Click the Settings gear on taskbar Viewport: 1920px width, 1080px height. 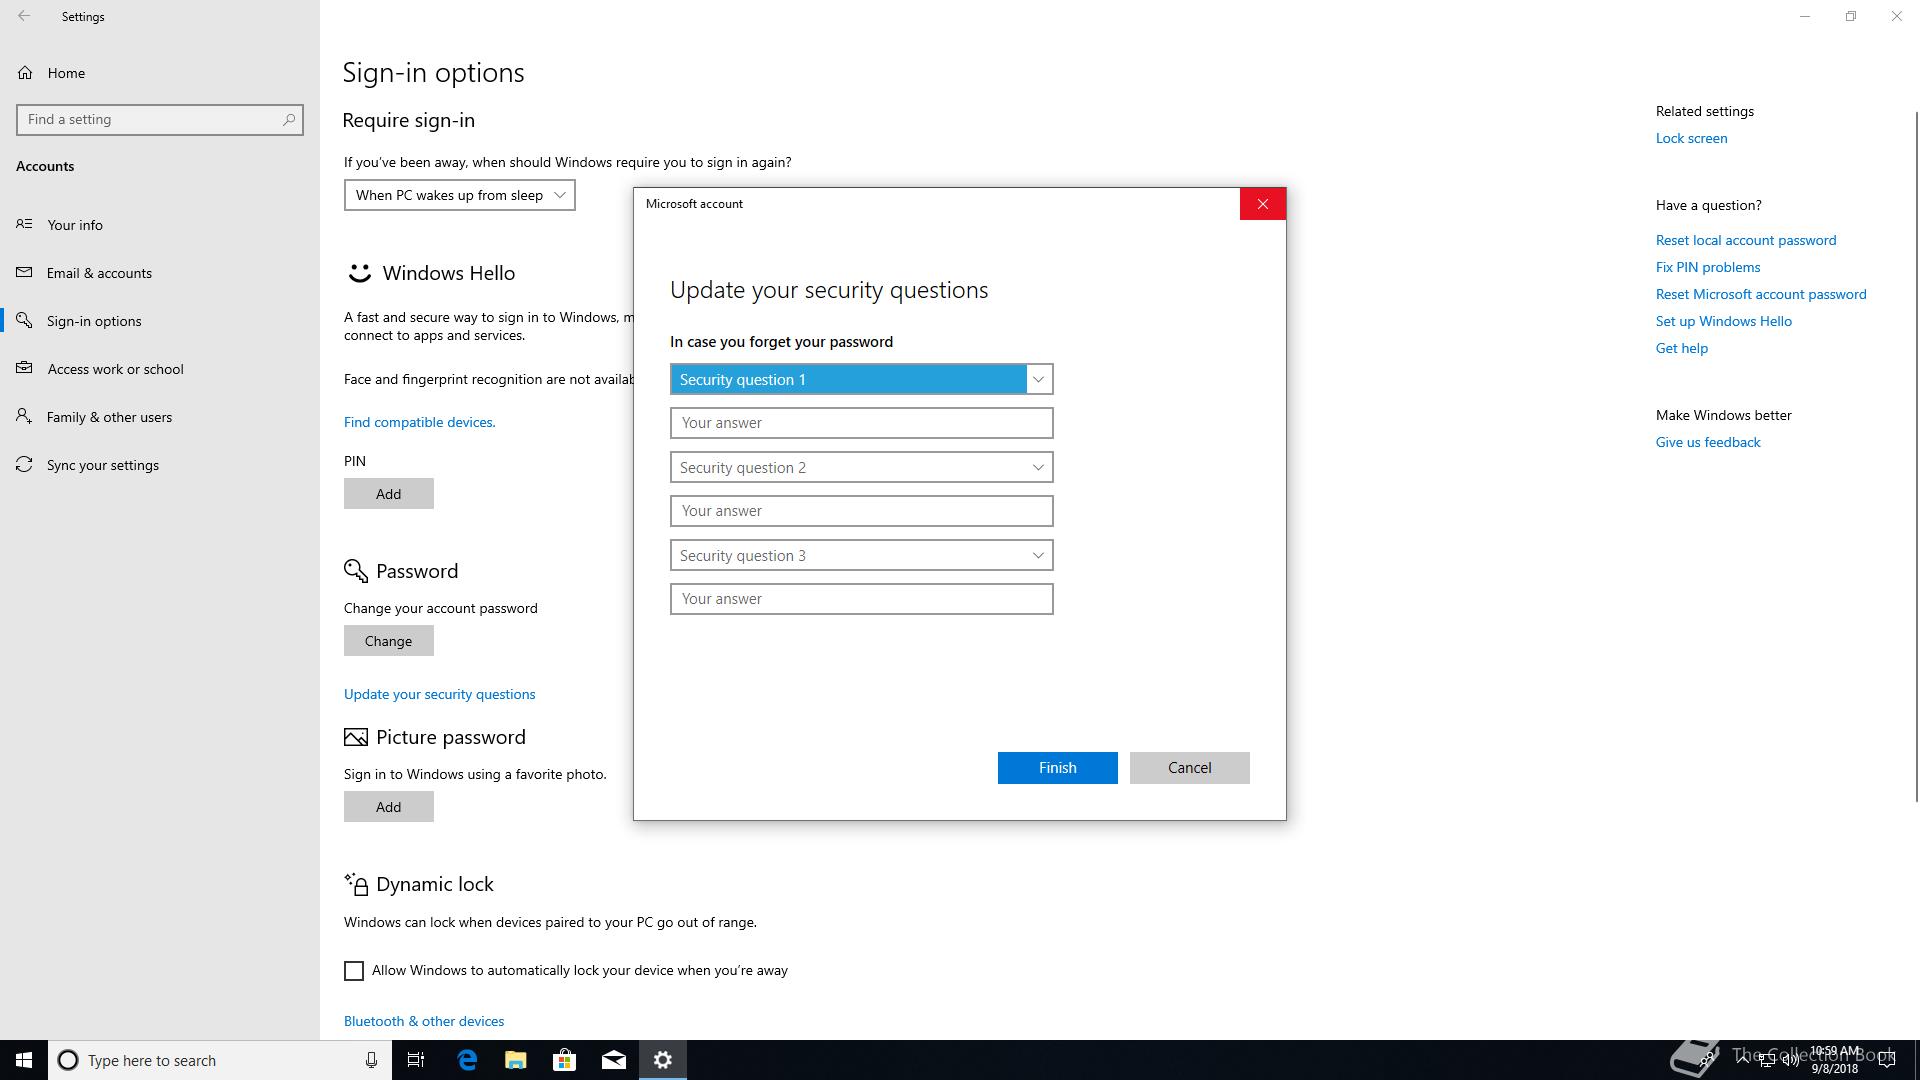tap(663, 1060)
